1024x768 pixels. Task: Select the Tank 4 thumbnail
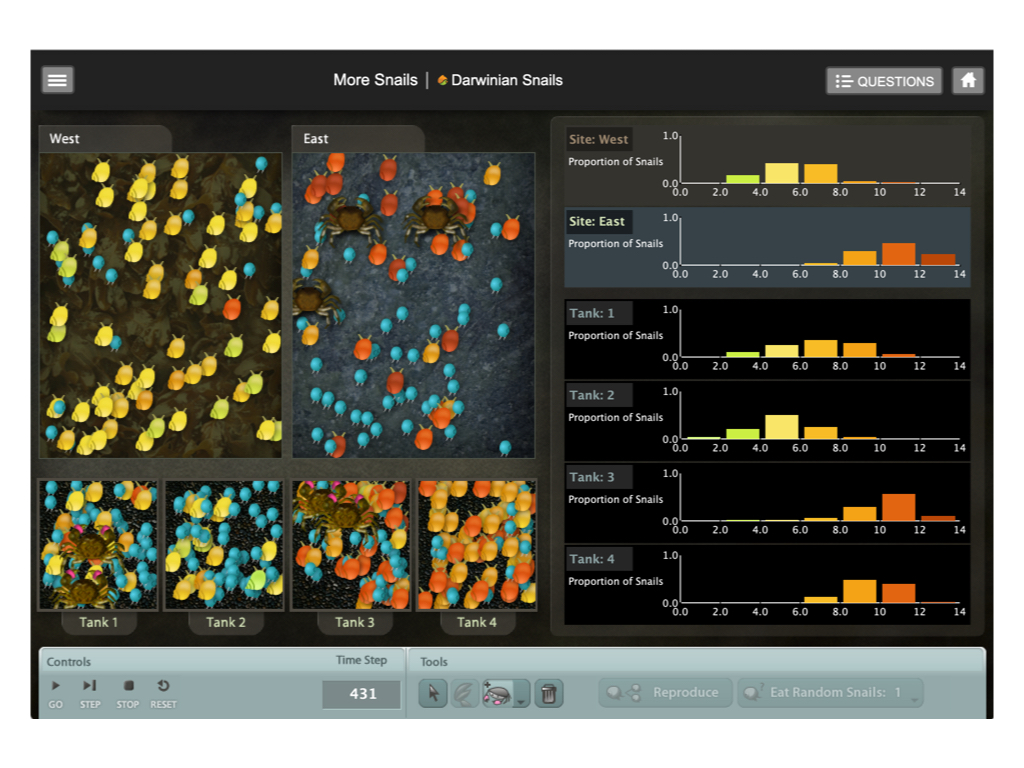[476, 545]
